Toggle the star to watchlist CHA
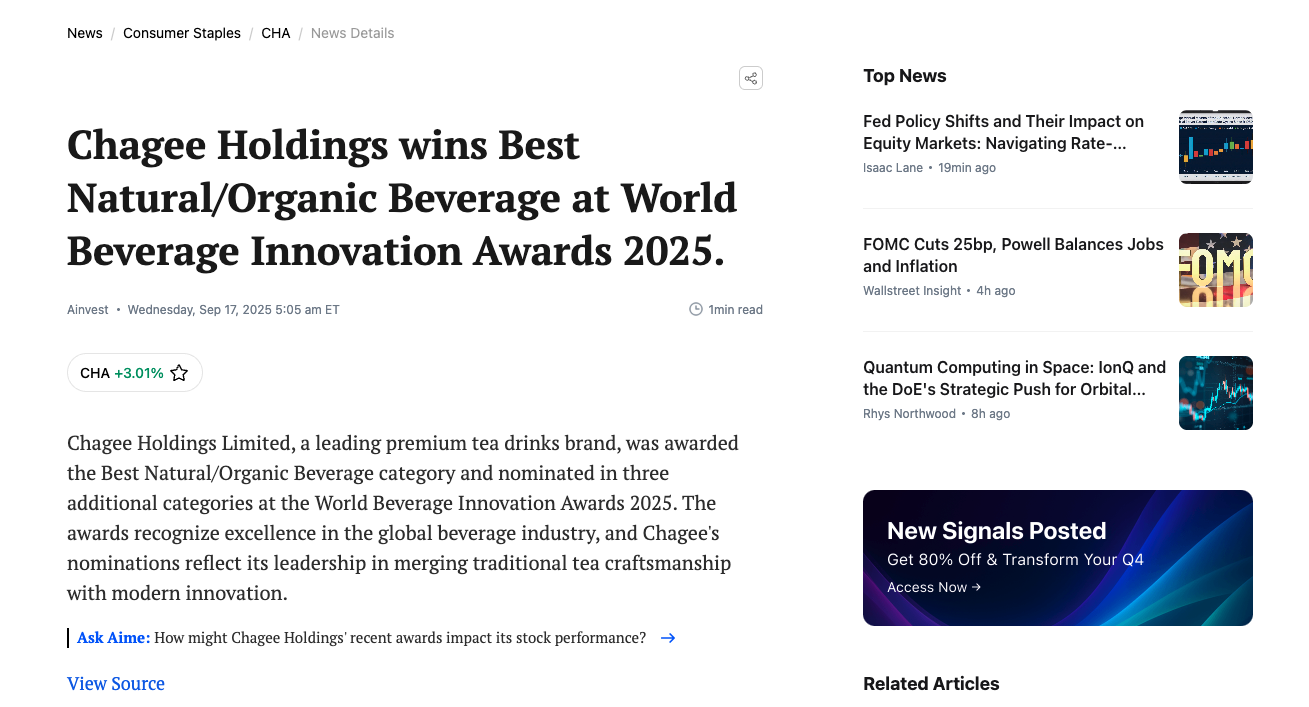 [179, 373]
